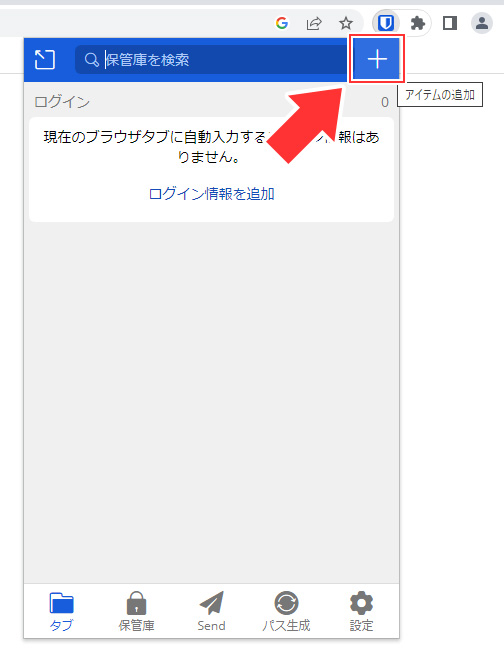Switch to the タブ tab

coord(62,611)
